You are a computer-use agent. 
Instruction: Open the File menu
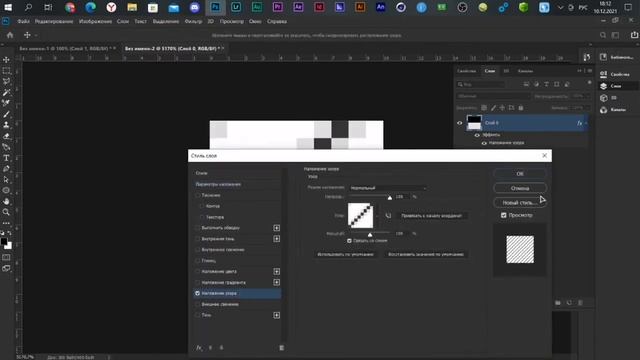point(23,21)
